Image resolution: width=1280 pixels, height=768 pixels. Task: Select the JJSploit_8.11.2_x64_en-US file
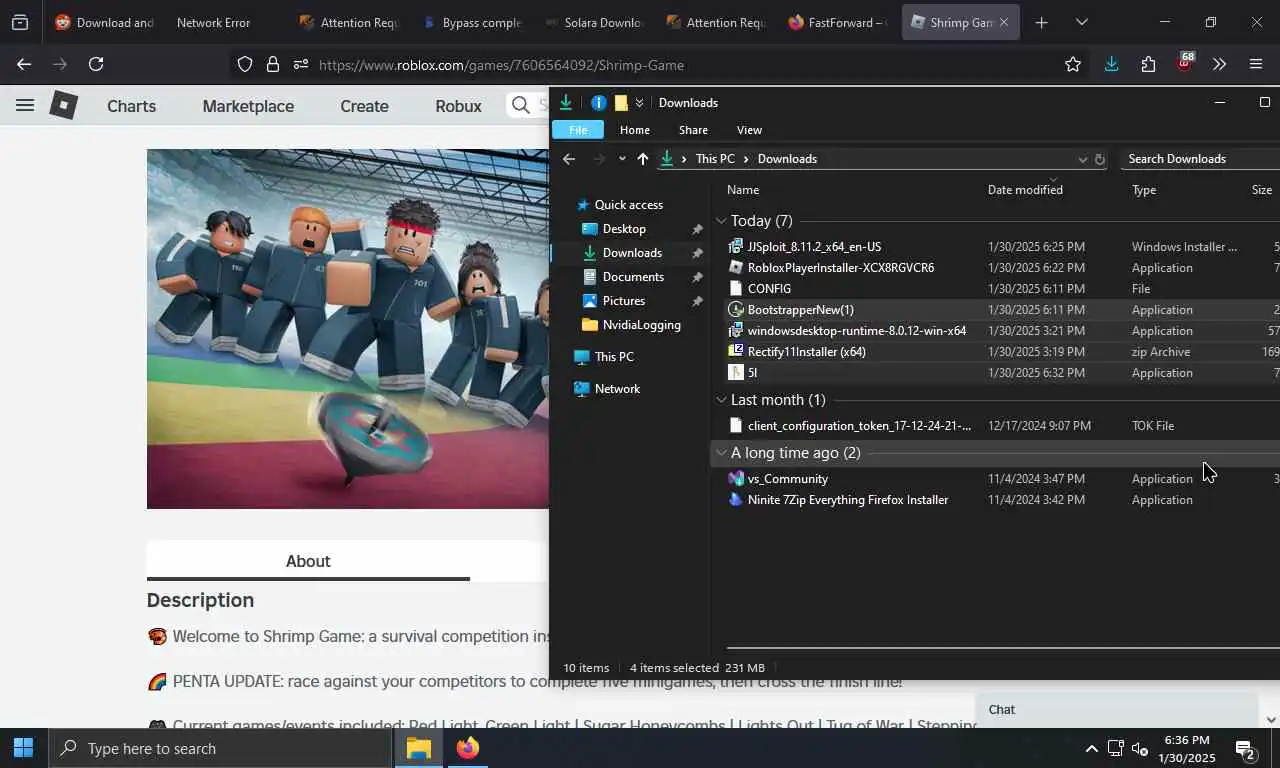[814, 247]
